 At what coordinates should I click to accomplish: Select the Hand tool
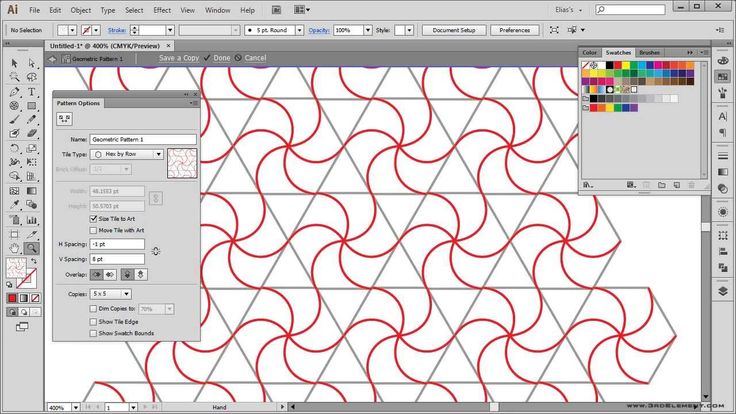[15, 248]
